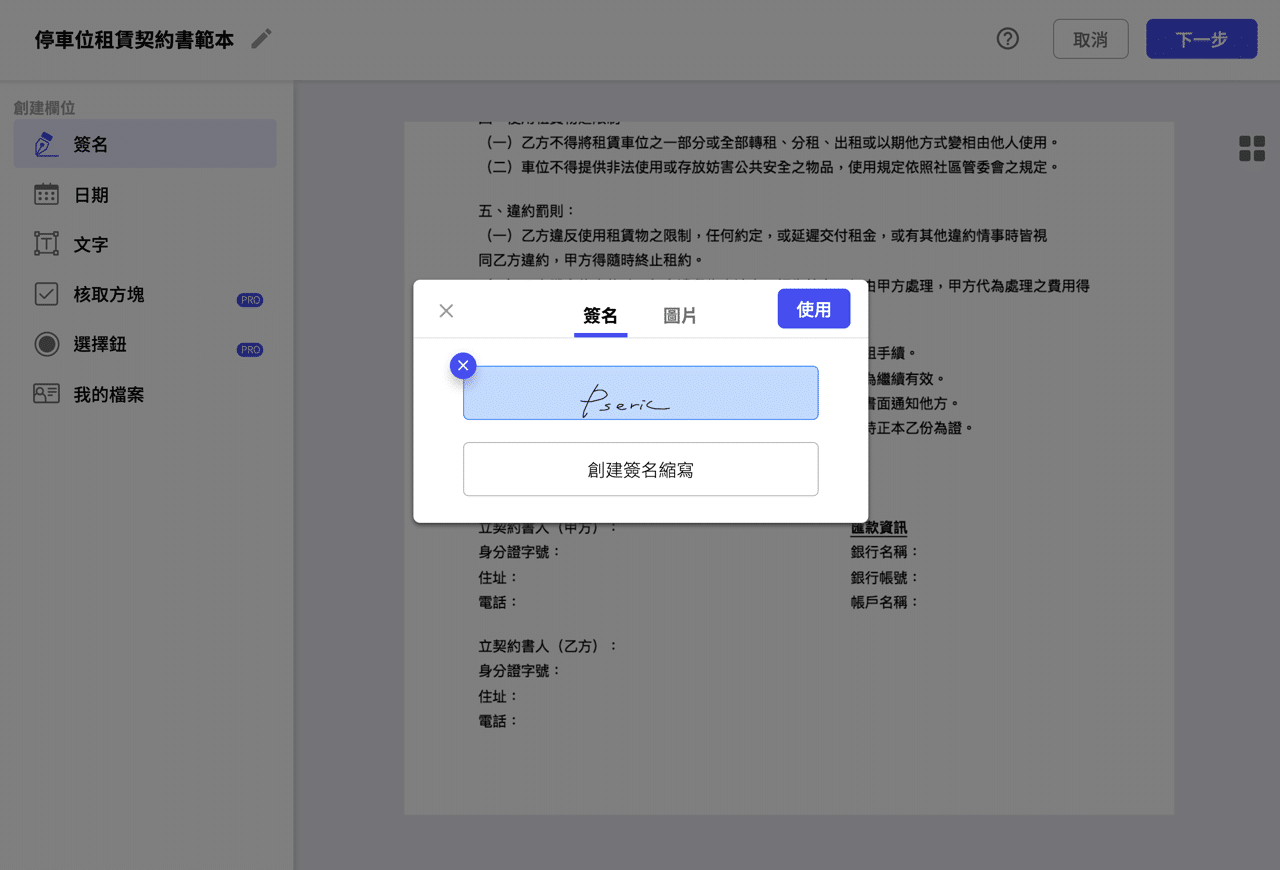Open the 我的檔案 profile card icon
Screen dimensions: 1280x870
46,394
